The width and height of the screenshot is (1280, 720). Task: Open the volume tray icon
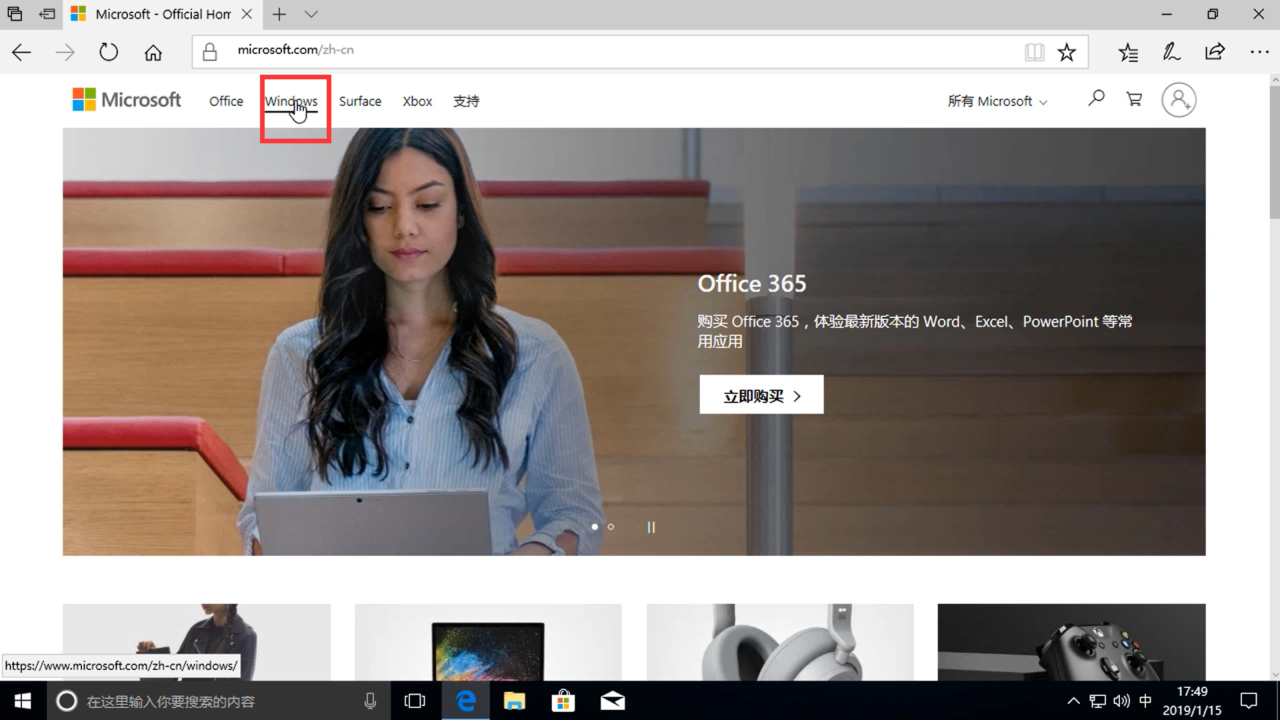1121,701
